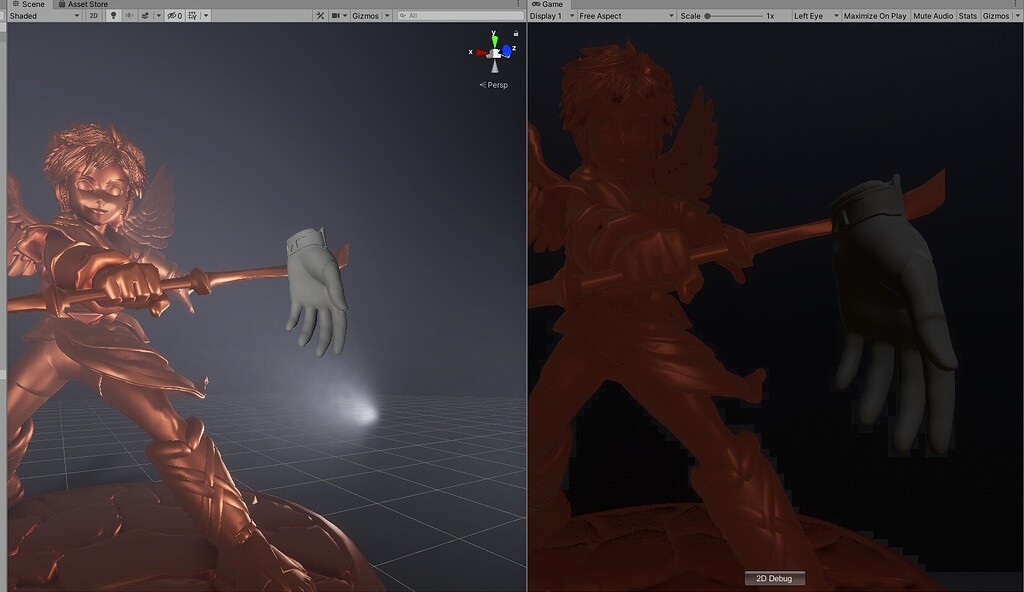The width and height of the screenshot is (1024, 592).
Task: Toggle 2D mode in the Scene view
Action: tap(94, 16)
